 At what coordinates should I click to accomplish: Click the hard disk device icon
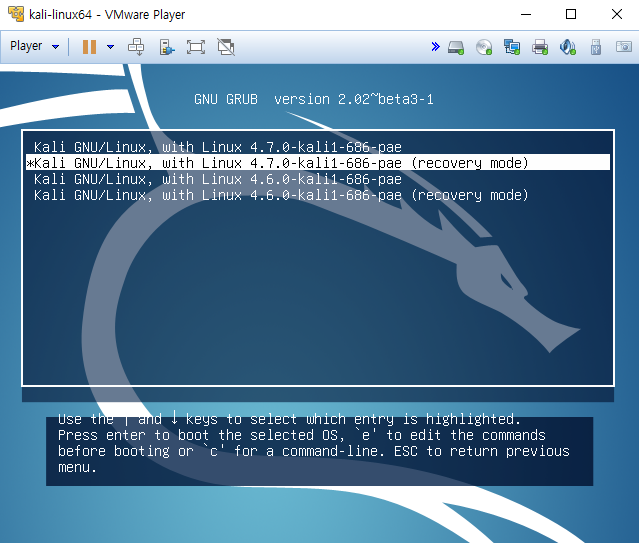tap(456, 47)
